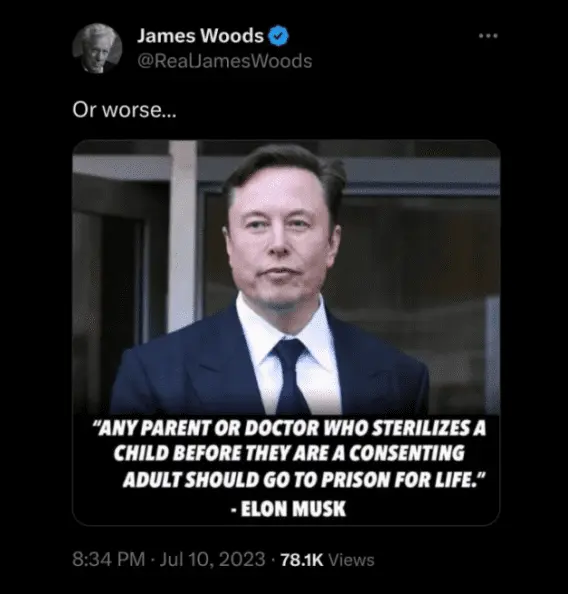Screen dimensions: 568x594
Task: Click the "- ELON MUSK" attribution caption
Action: [288, 508]
